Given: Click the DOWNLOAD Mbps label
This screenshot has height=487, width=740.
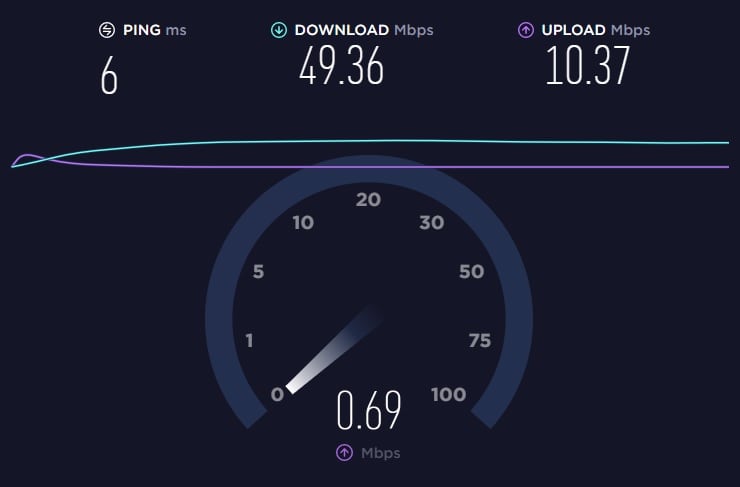Looking at the screenshot, I should coord(364,30).
